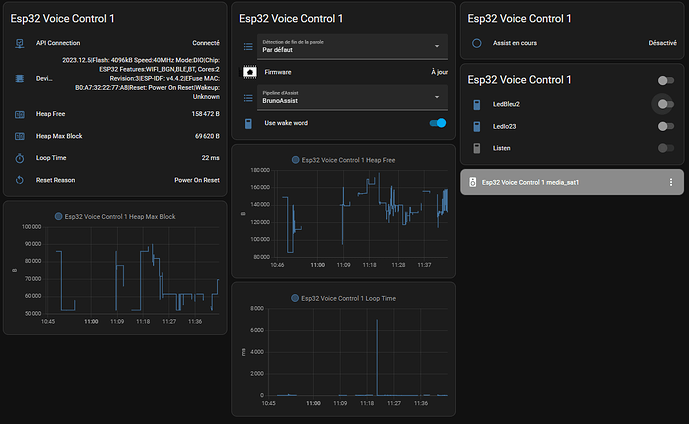Click the Loop Time graph legend item
This screenshot has height=424, width=689.
click(343, 298)
